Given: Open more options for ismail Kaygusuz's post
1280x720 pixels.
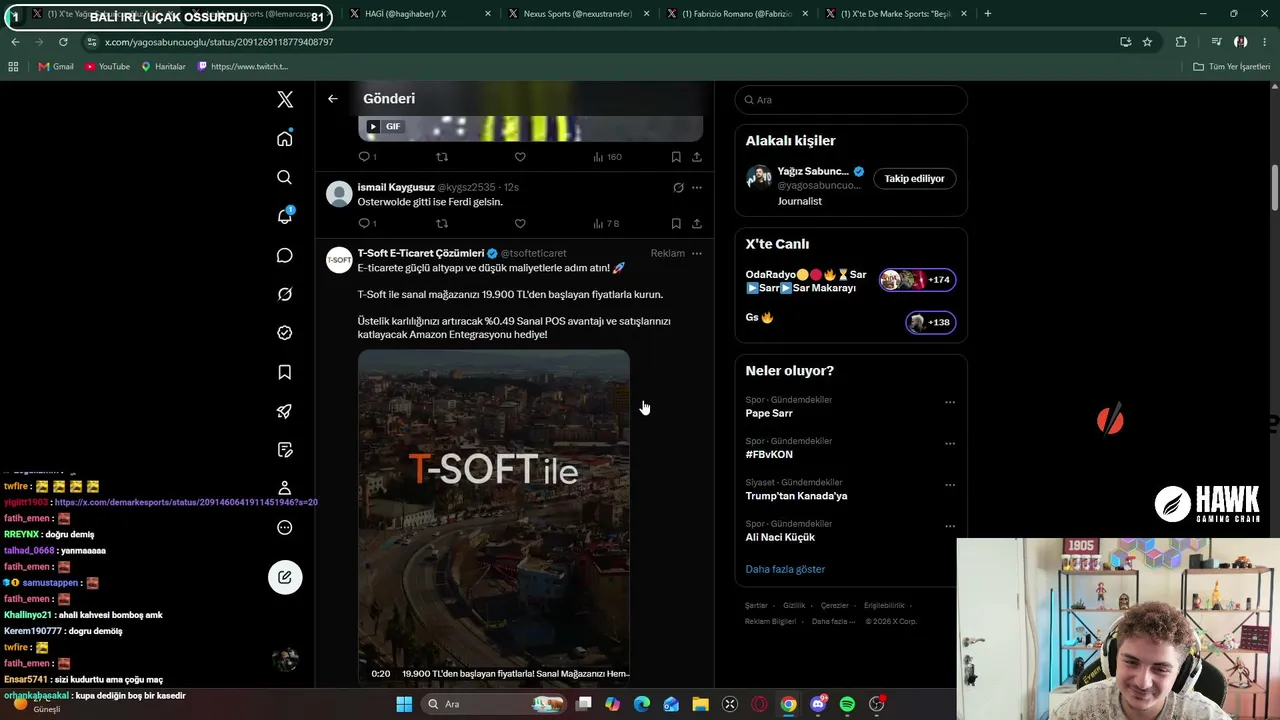Looking at the screenshot, I should [x=697, y=188].
